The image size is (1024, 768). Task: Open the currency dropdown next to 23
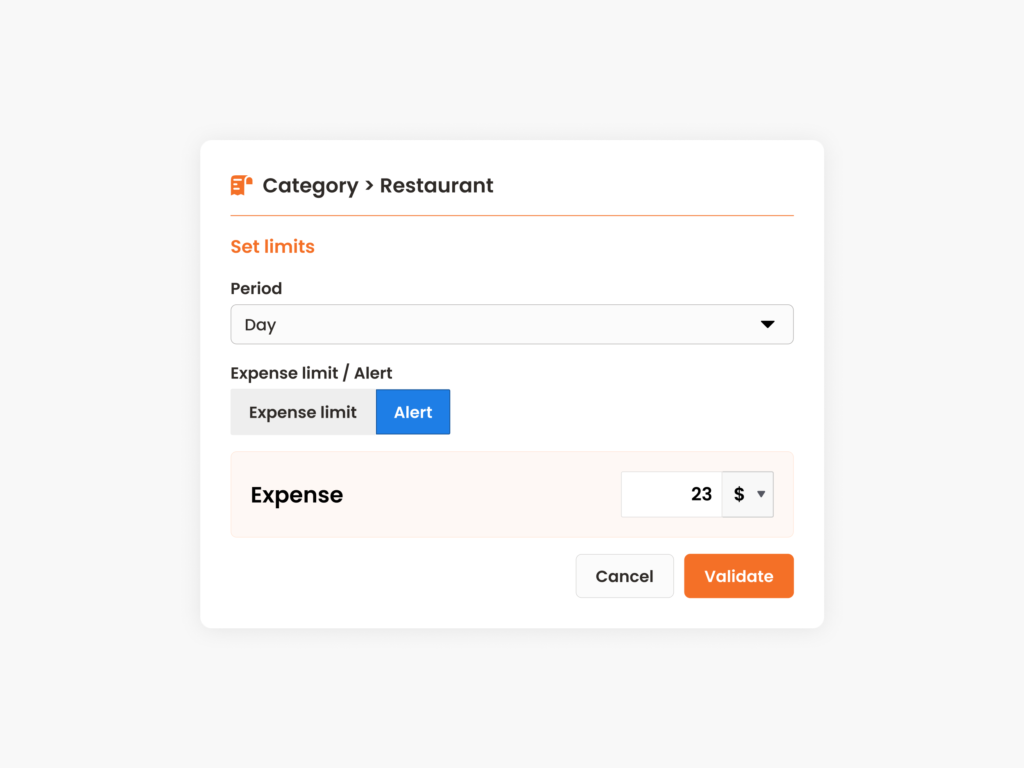(748, 494)
